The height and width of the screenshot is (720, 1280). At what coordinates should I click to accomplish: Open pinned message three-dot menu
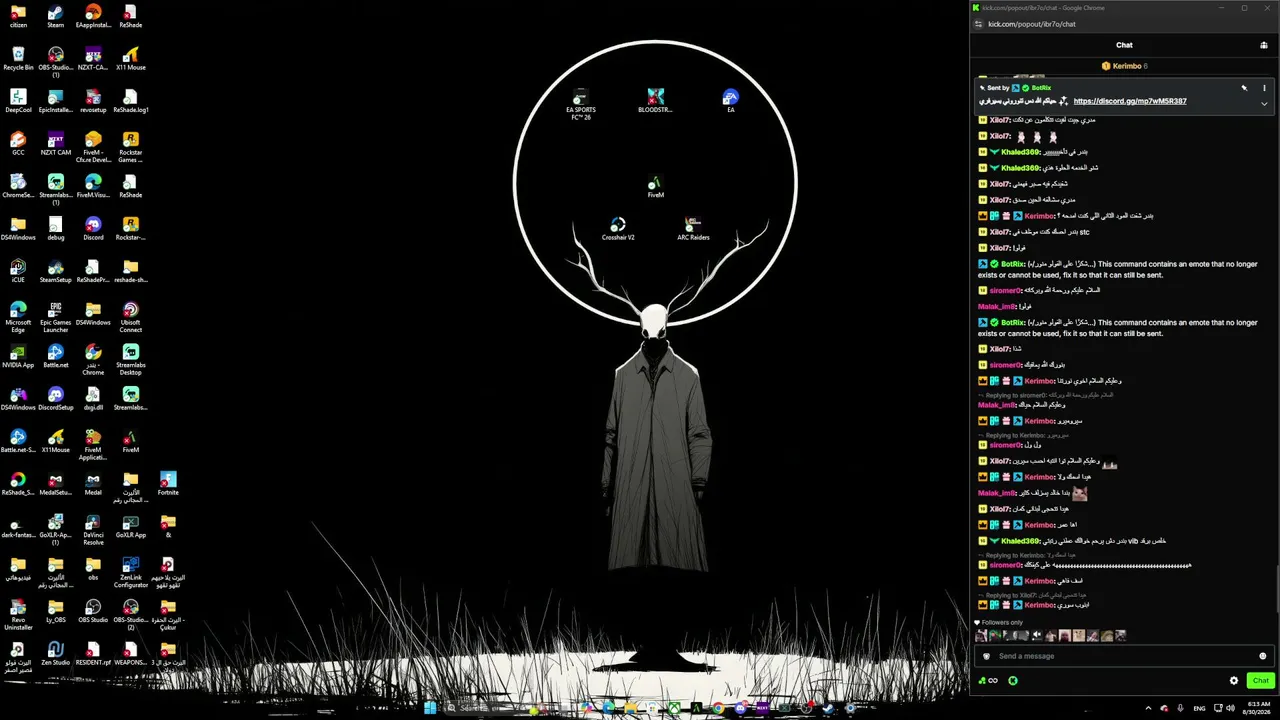click(x=1264, y=88)
